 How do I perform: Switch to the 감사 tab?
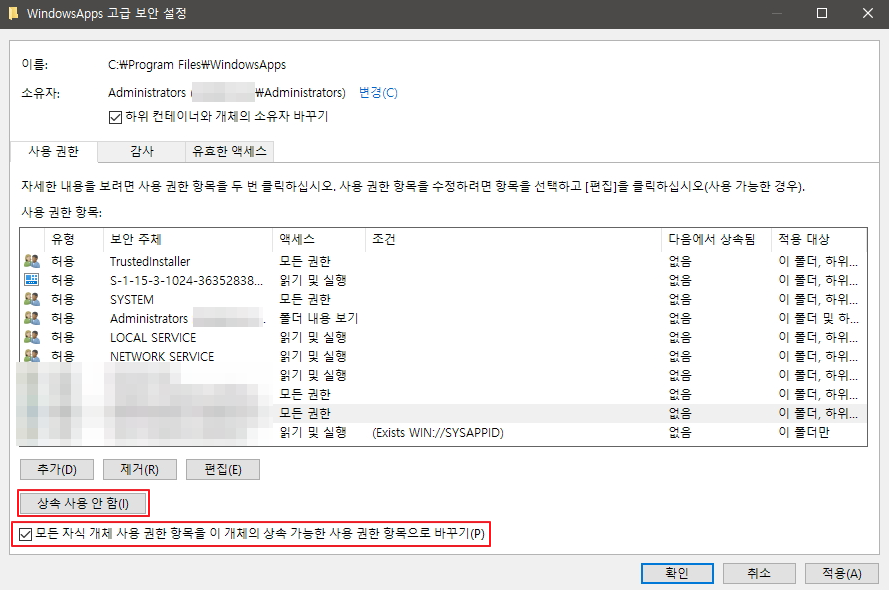pyautogui.click(x=142, y=151)
